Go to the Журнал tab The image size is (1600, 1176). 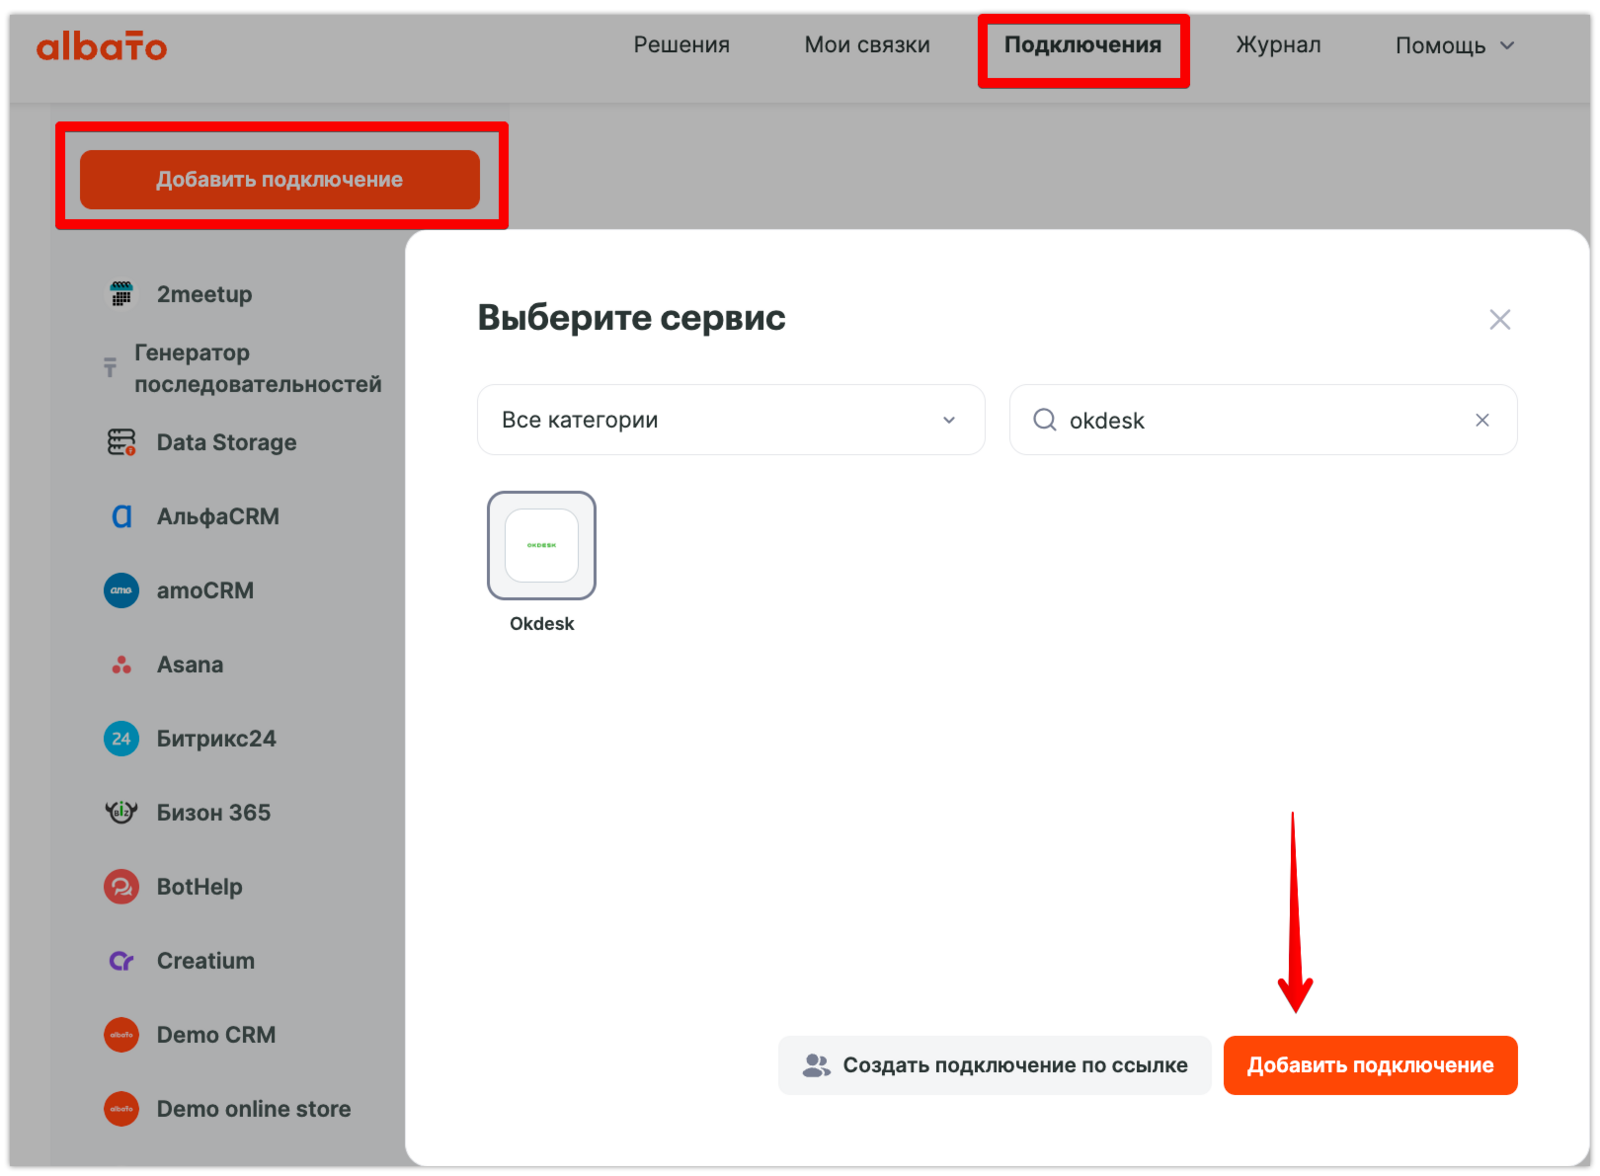tap(1277, 46)
